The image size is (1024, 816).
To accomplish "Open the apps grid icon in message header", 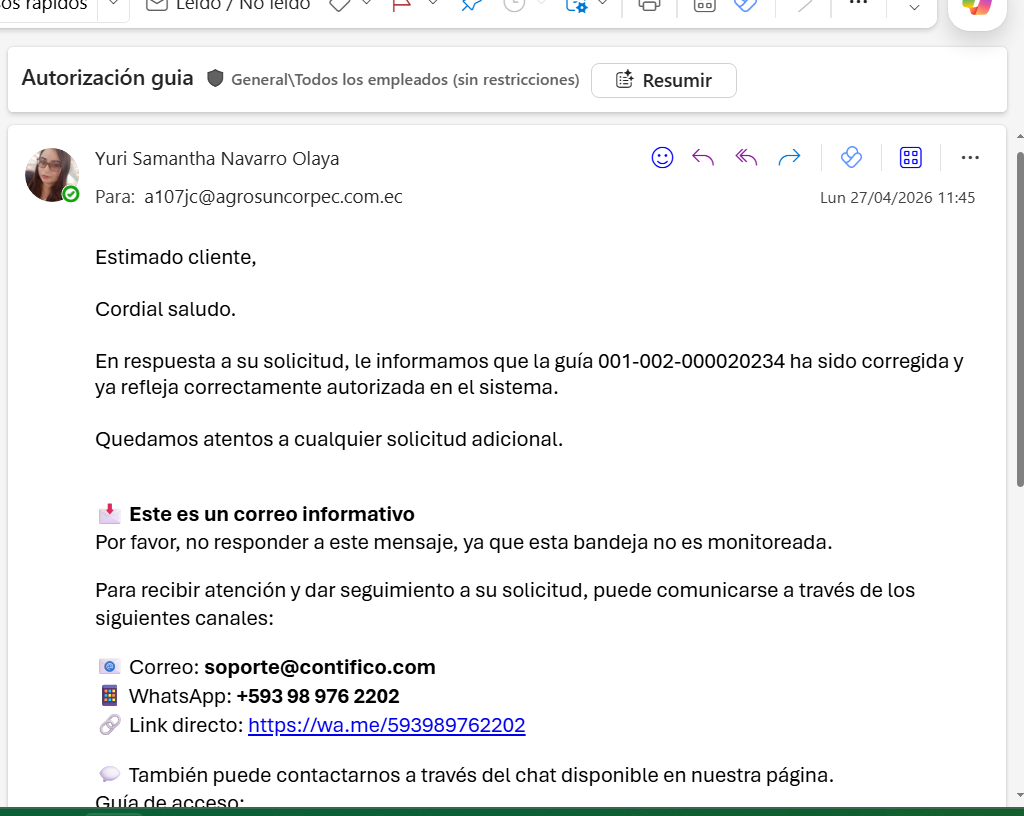I will click(x=910, y=157).
